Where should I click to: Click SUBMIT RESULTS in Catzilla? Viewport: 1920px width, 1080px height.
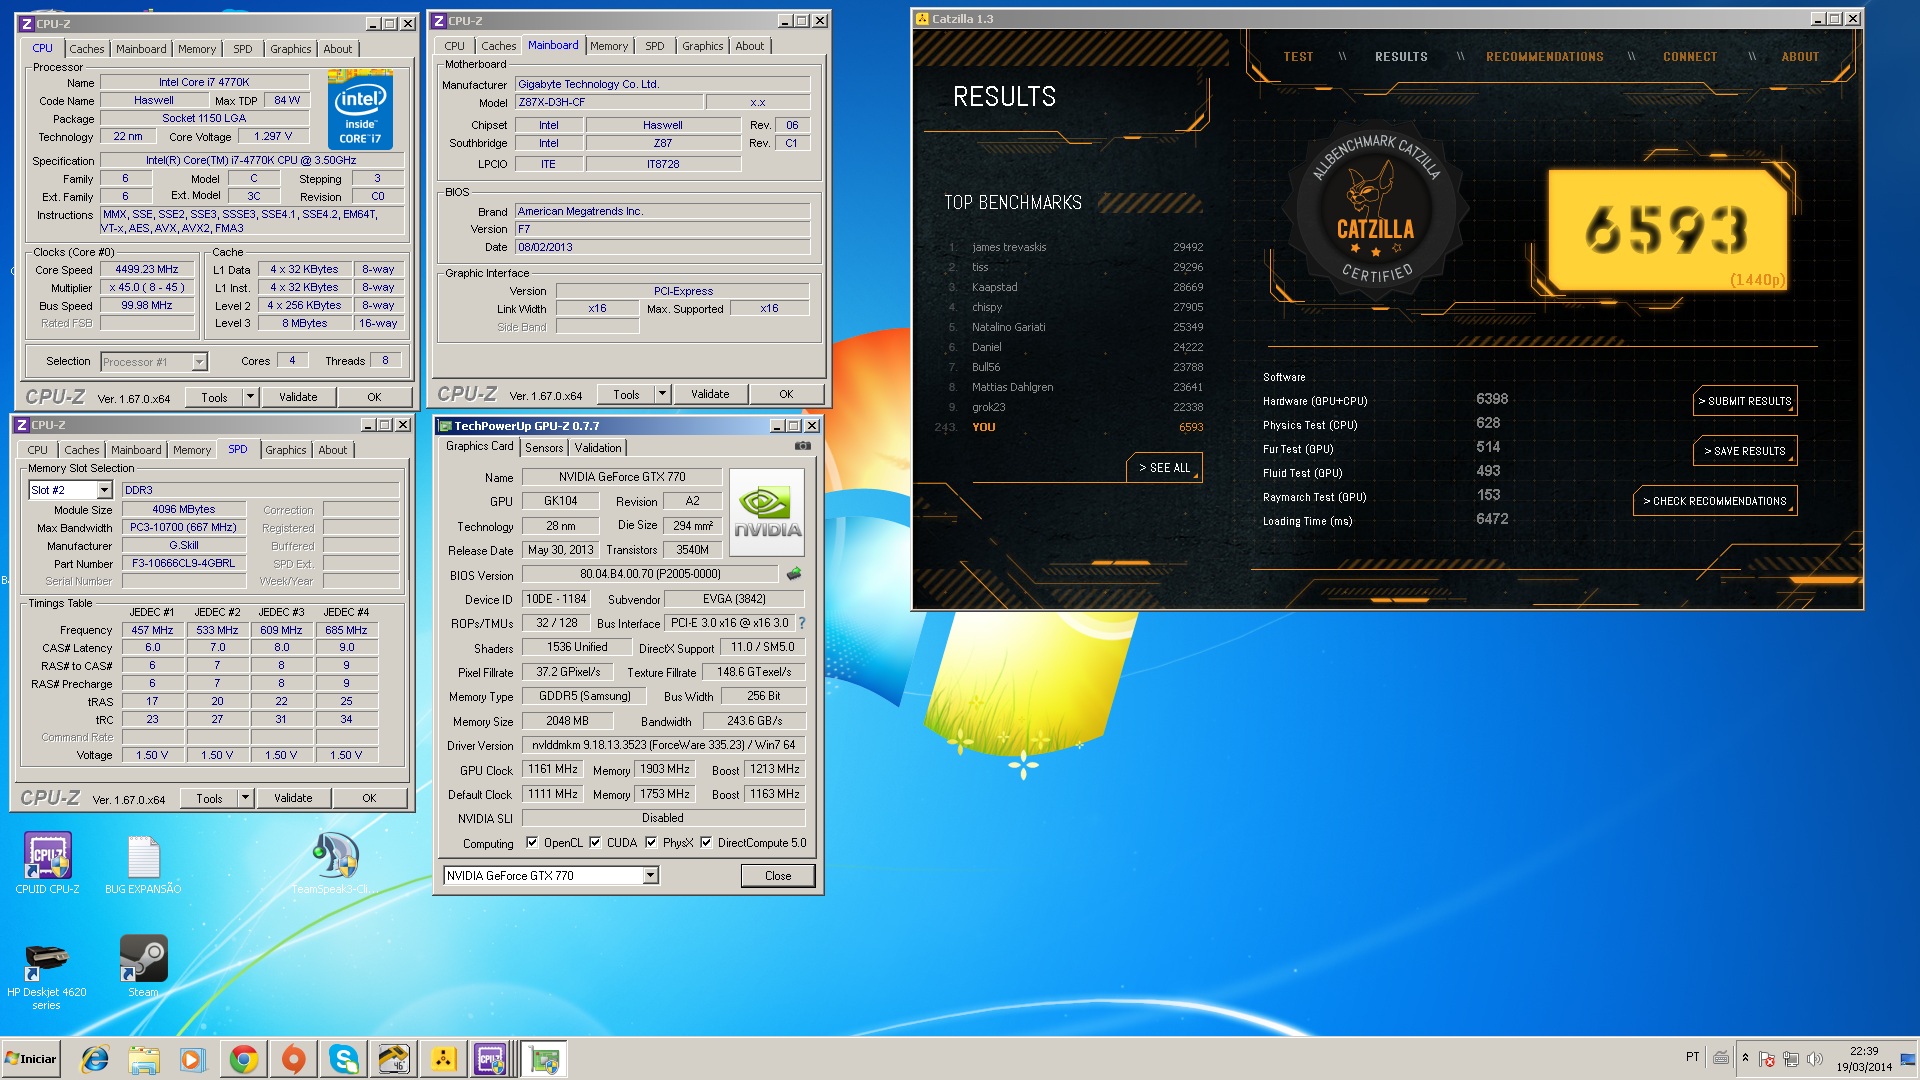click(x=1745, y=401)
